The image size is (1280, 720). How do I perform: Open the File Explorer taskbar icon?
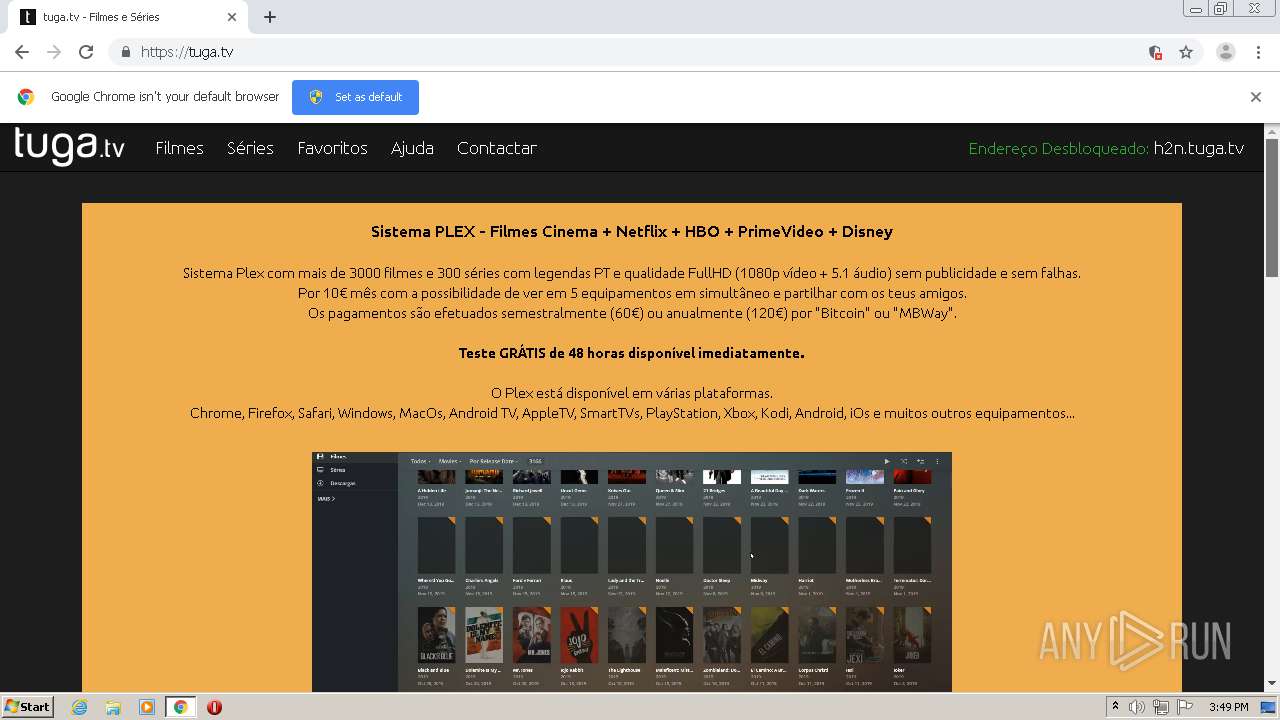[x=113, y=707]
